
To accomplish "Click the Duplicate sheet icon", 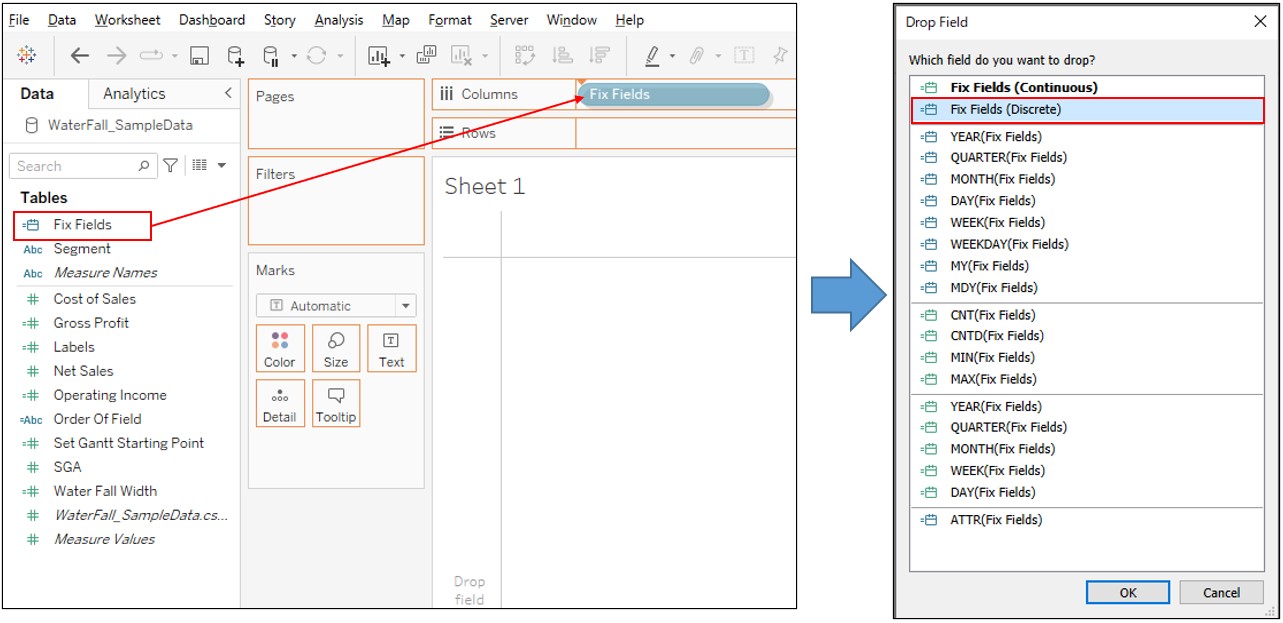I will tap(427, 56).
